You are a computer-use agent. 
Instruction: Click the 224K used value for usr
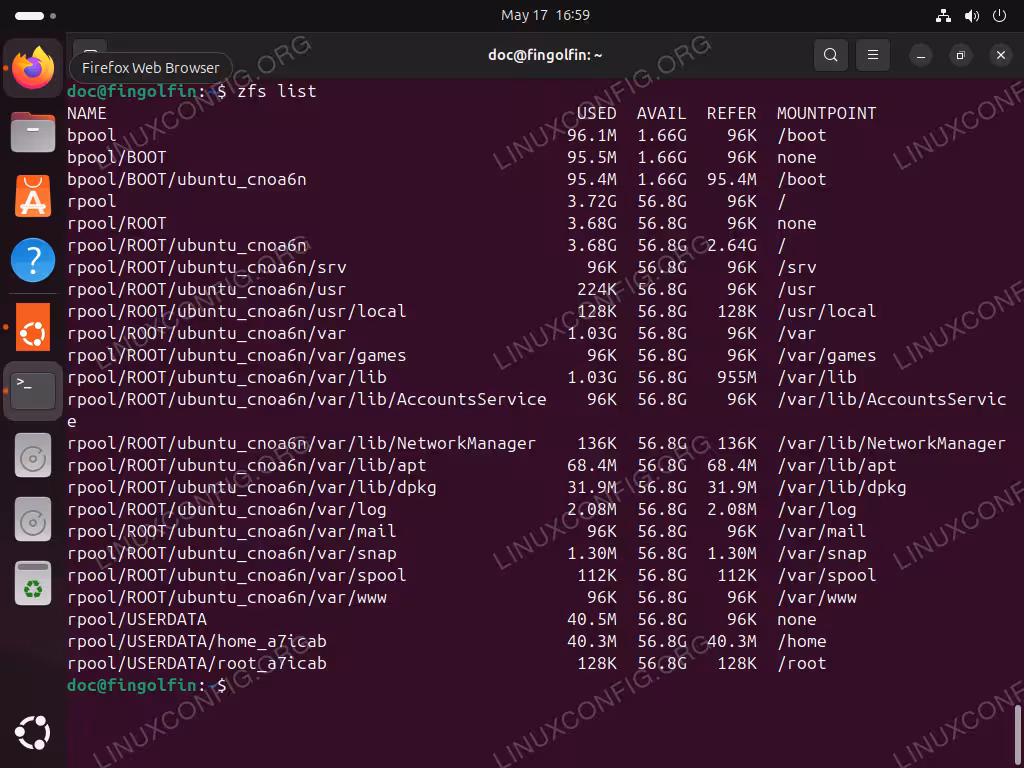[x=597, y=289]
